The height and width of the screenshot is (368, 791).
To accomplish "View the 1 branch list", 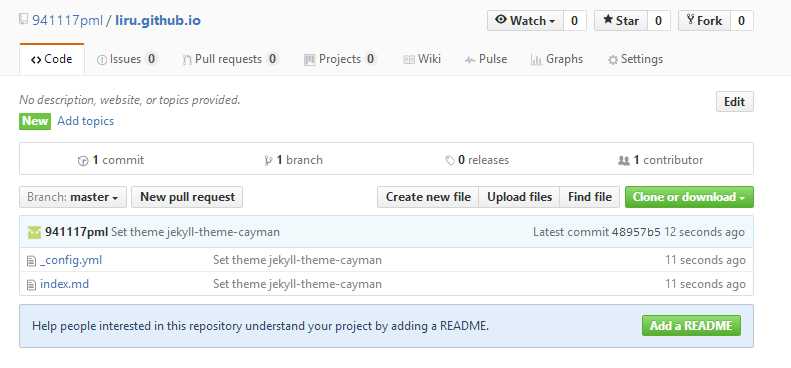I will (294, 160).
